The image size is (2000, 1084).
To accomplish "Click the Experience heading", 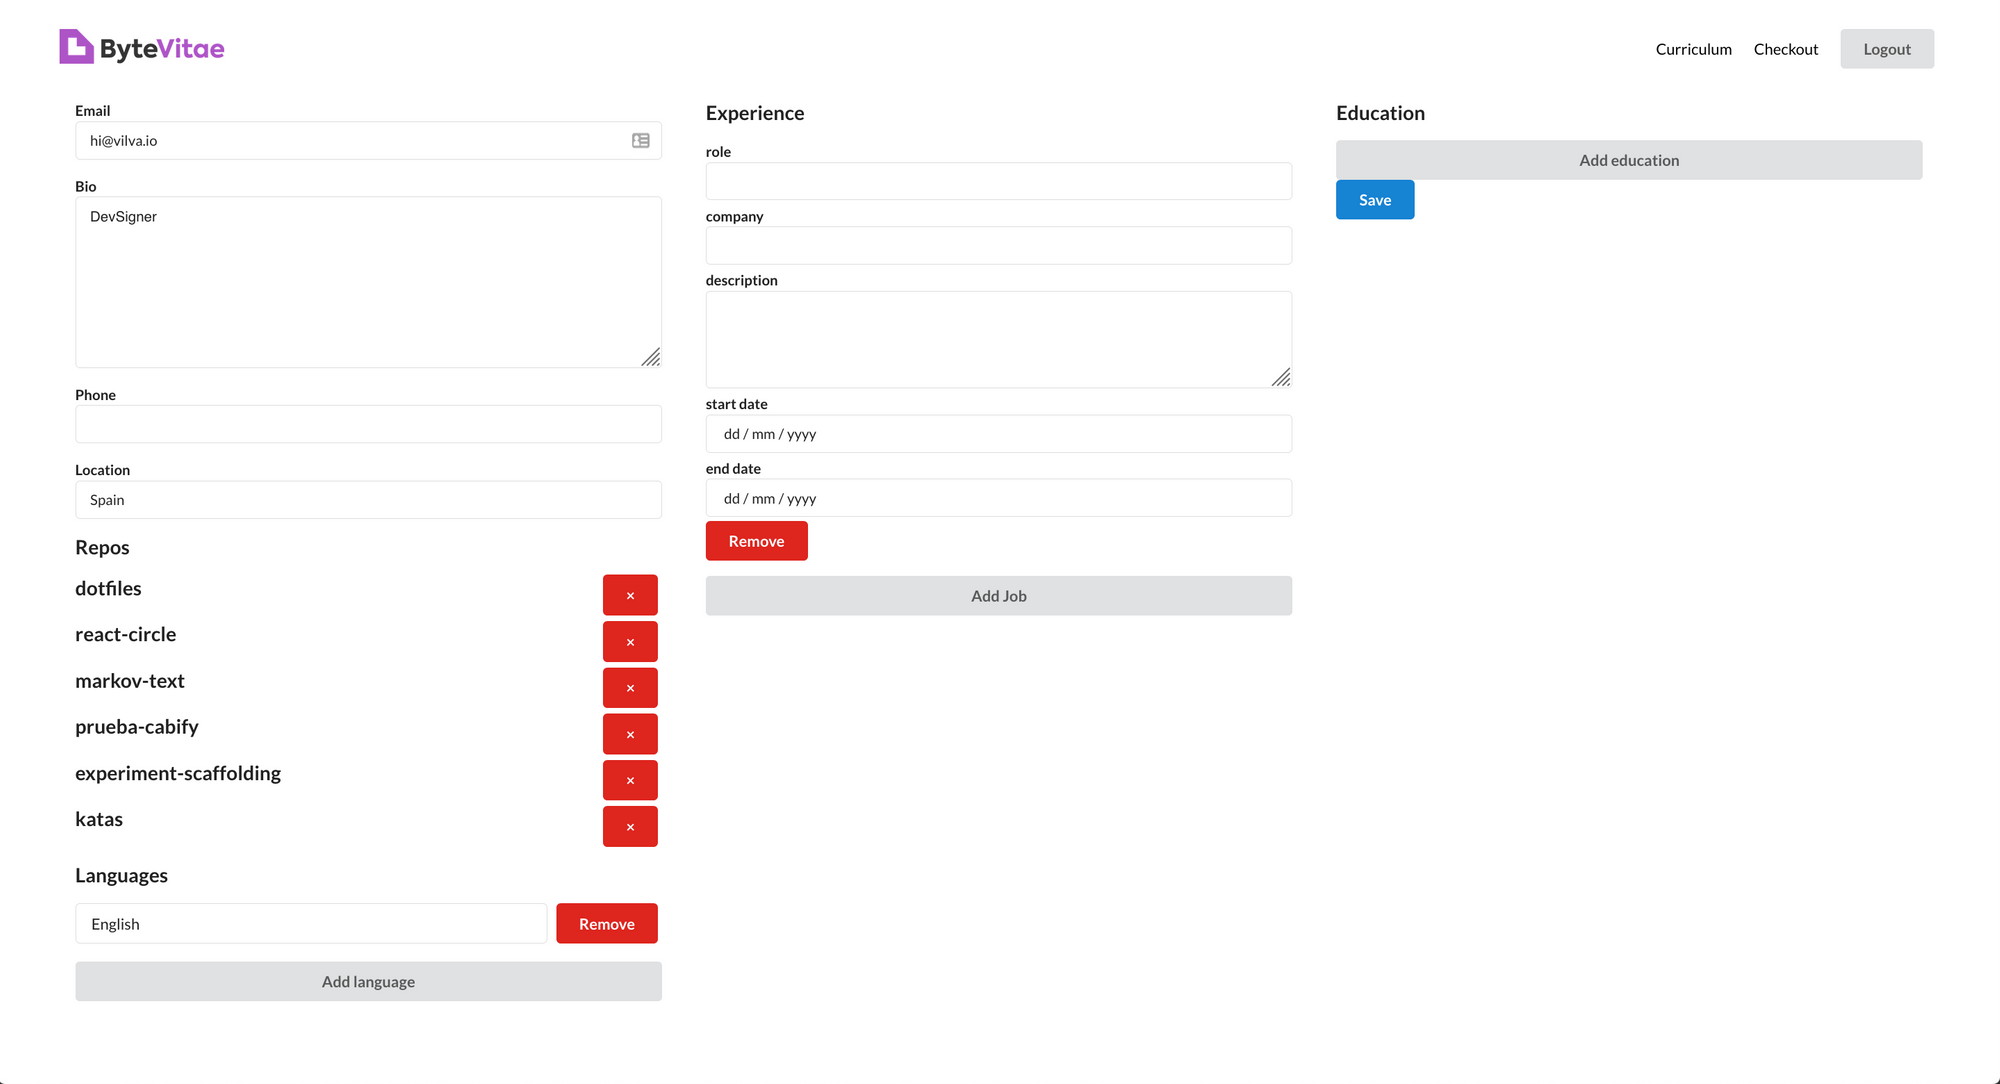I will click(x=755, y=113).
